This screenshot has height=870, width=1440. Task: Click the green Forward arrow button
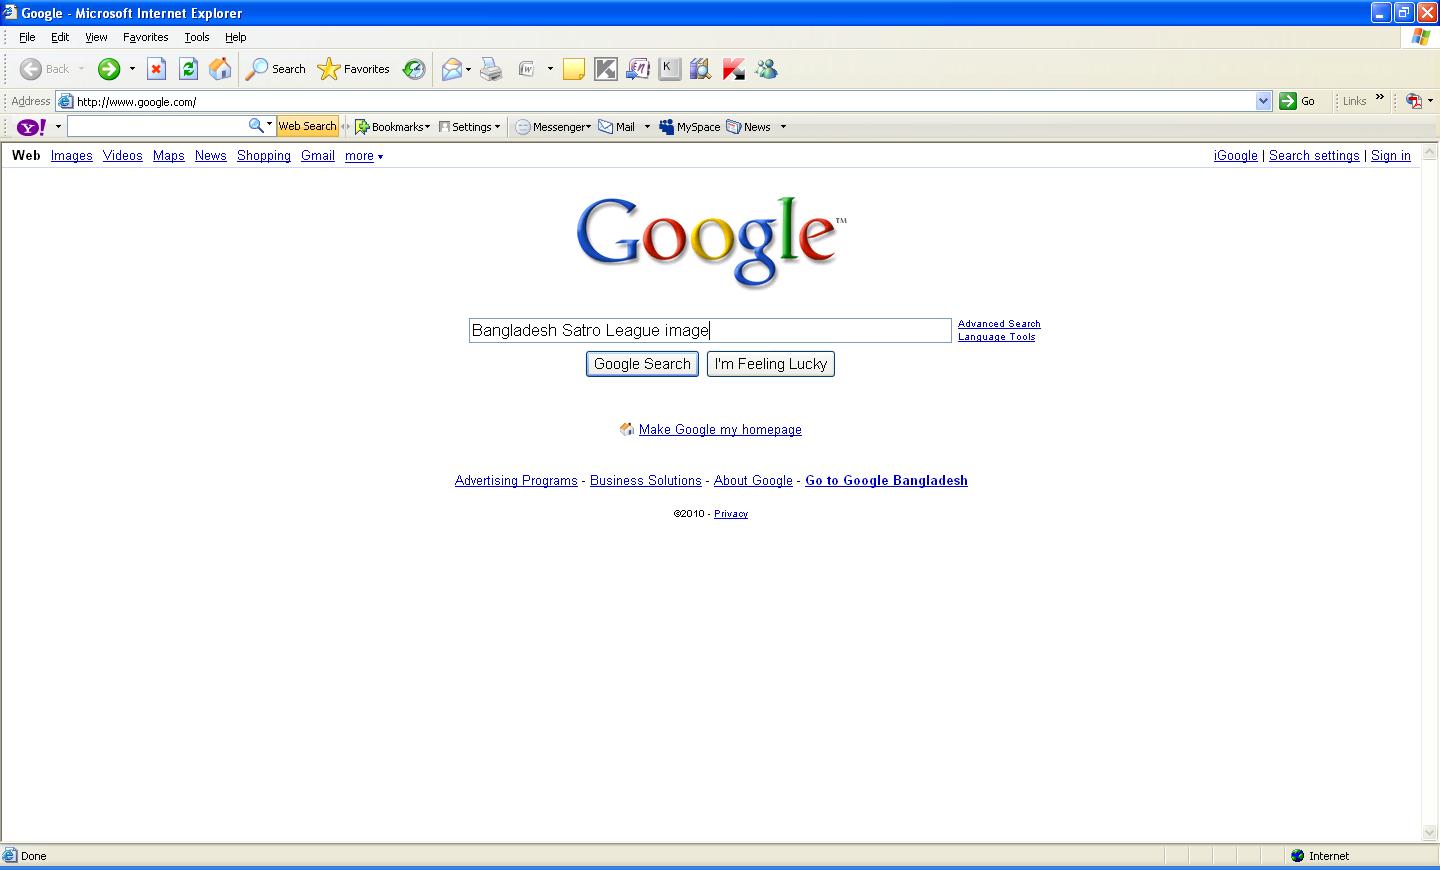109,69
